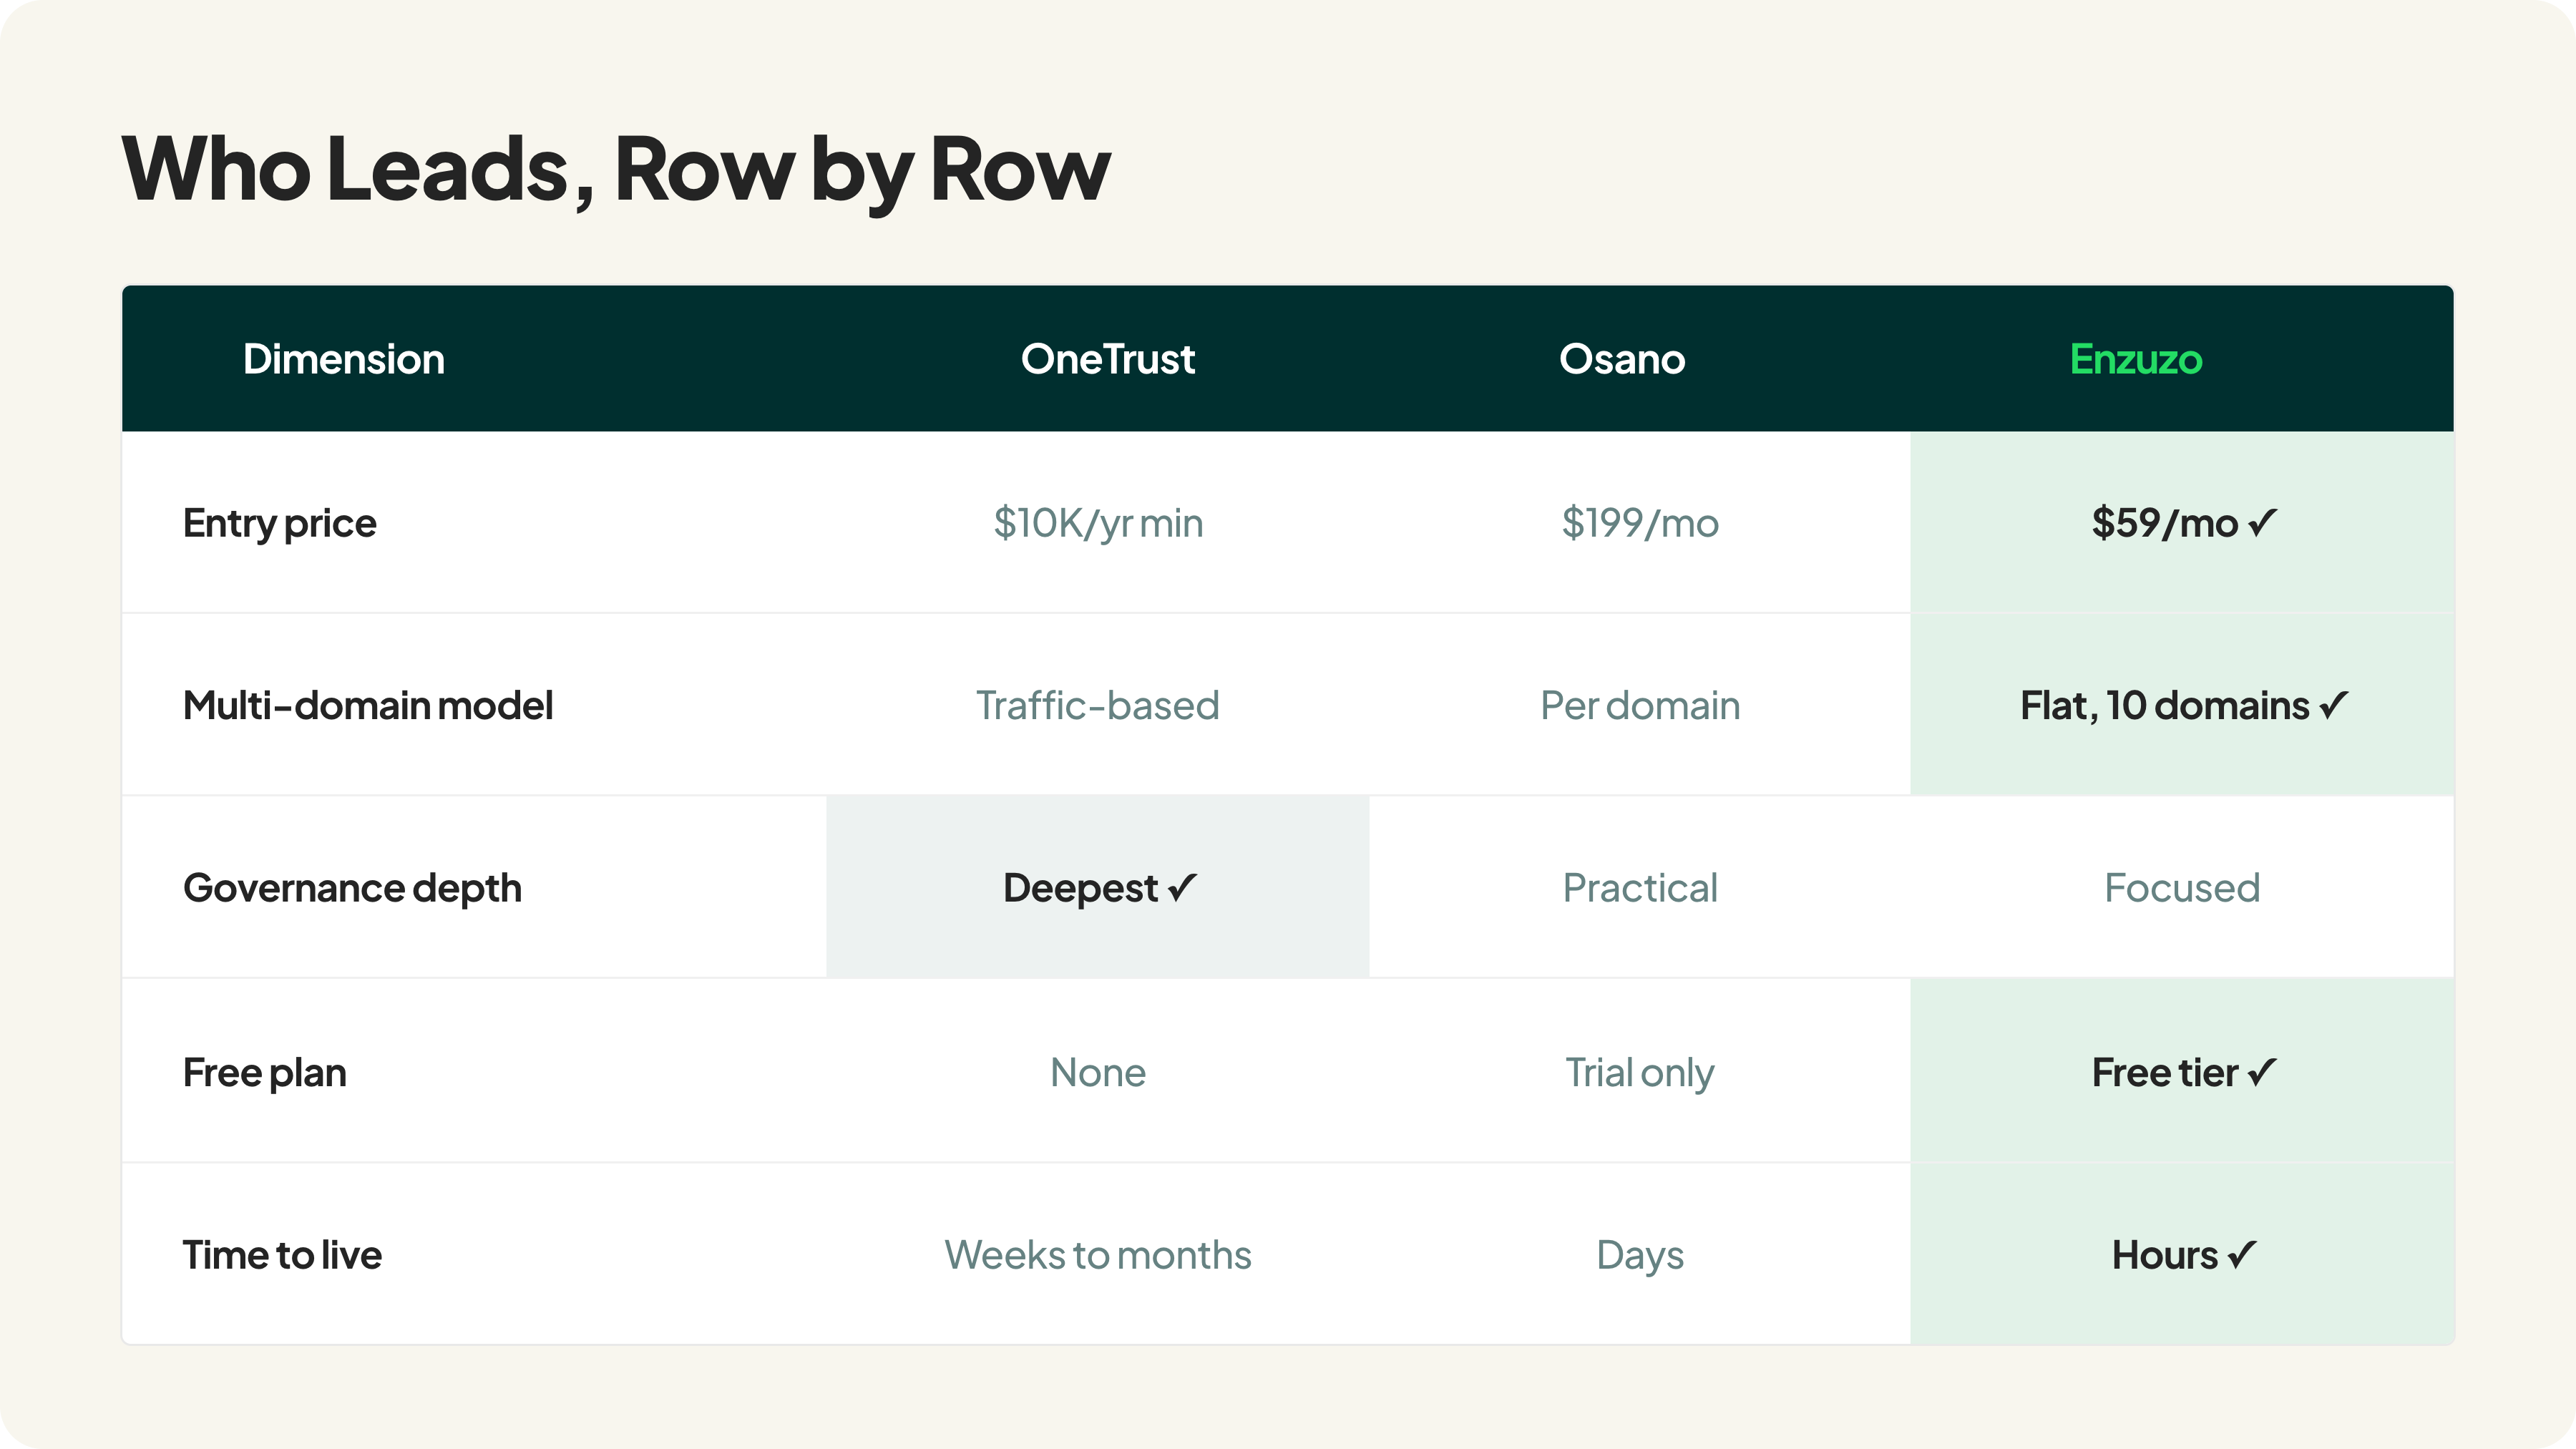The height and width of the screenshot is (1449, 2576).
Task: Select the Multi-domain model row label
Action: coord(367,705)
